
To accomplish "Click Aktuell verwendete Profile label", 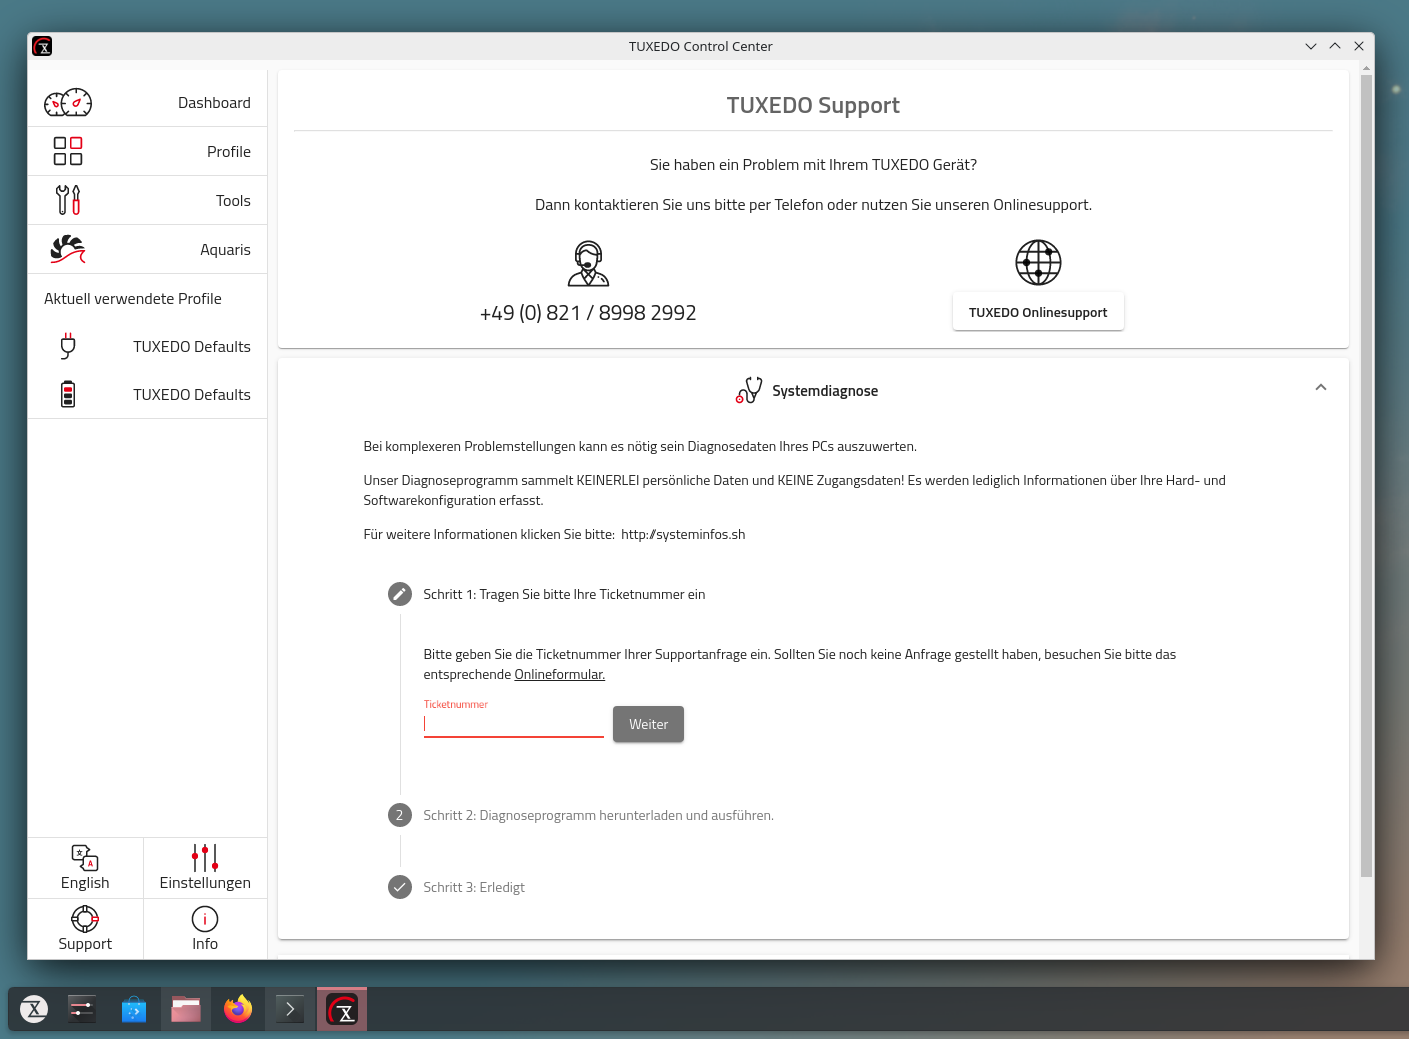I will pos(133,299).
